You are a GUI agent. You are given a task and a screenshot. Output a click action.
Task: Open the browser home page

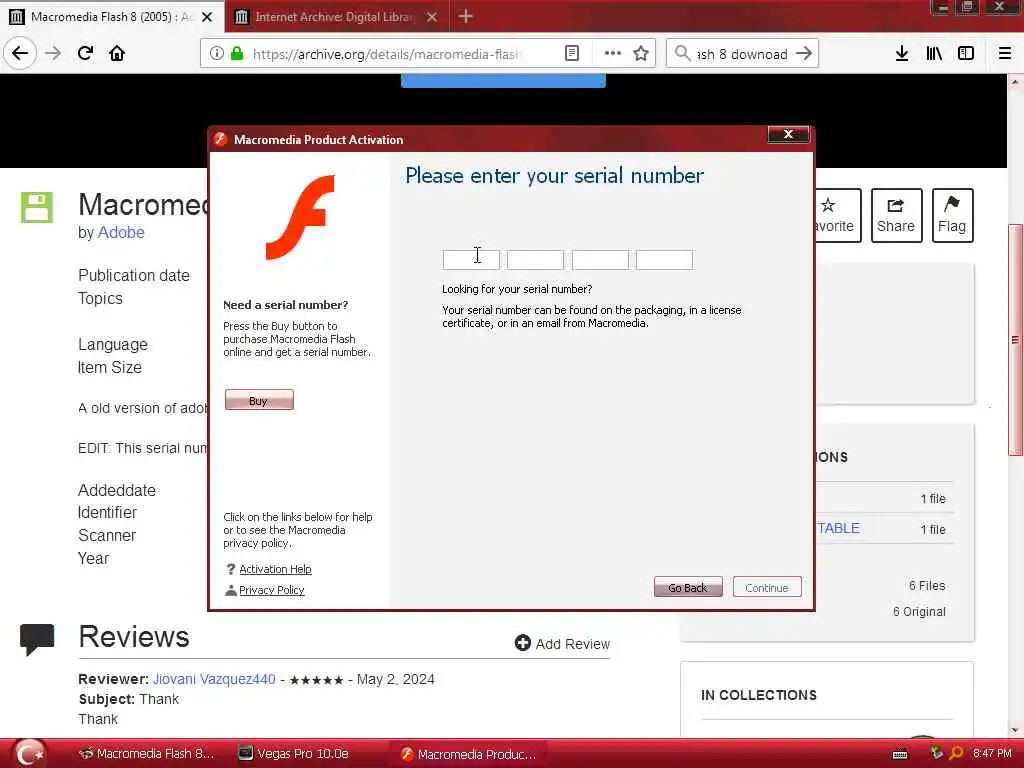(117, 53)
